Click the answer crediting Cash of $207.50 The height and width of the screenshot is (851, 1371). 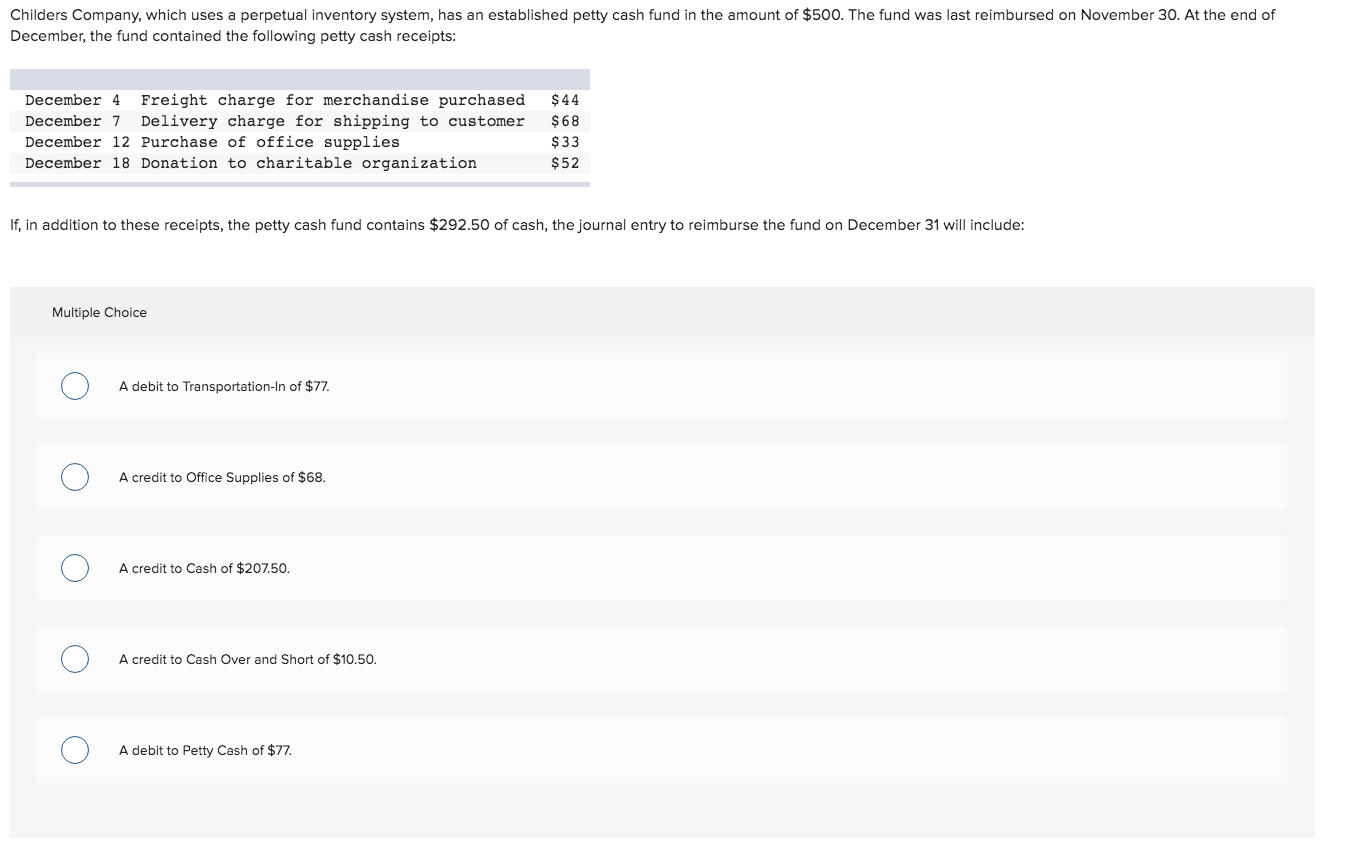(x=204, y=567)
